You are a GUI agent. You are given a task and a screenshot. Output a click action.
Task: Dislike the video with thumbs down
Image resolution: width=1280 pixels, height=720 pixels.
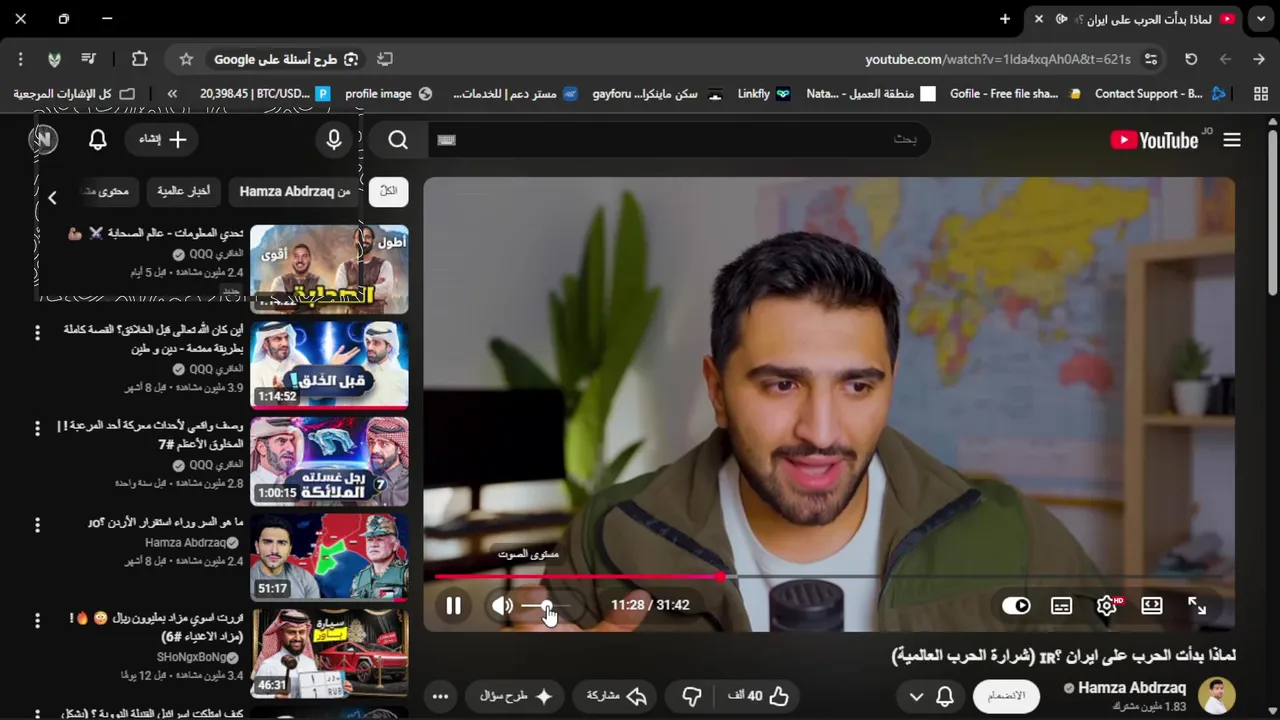click(692, 696)
